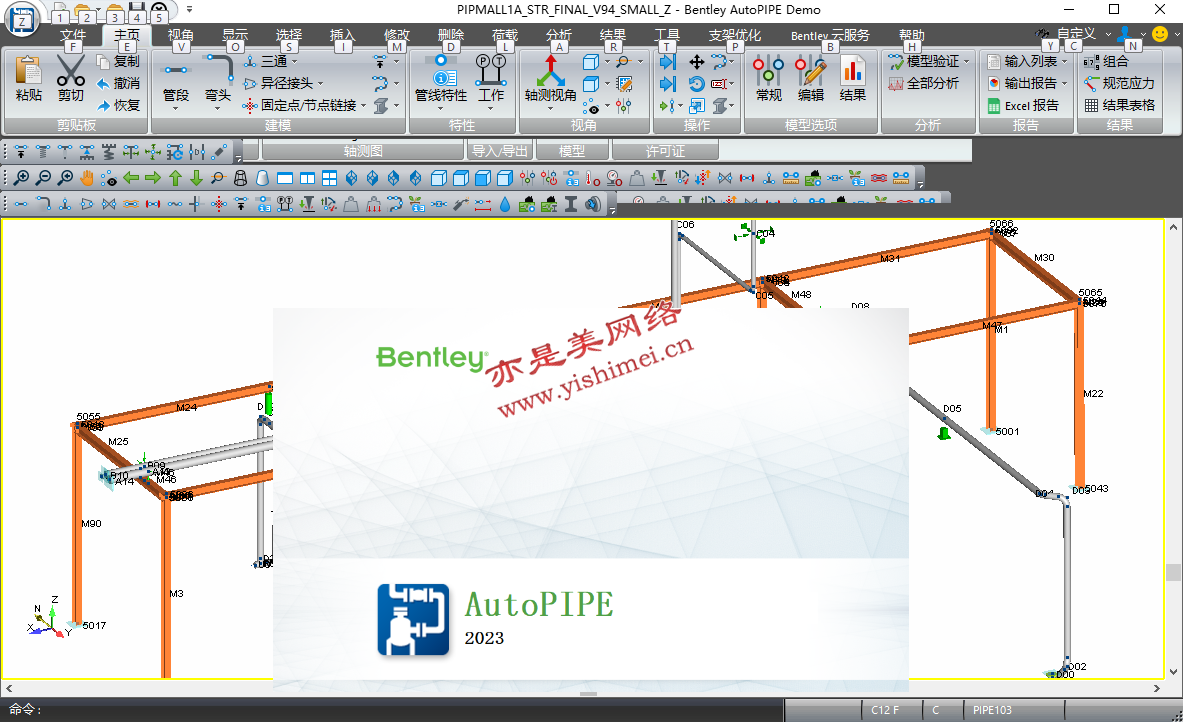
Task: Click the weight load icon in toolbar
Action: tap(351, 204)
